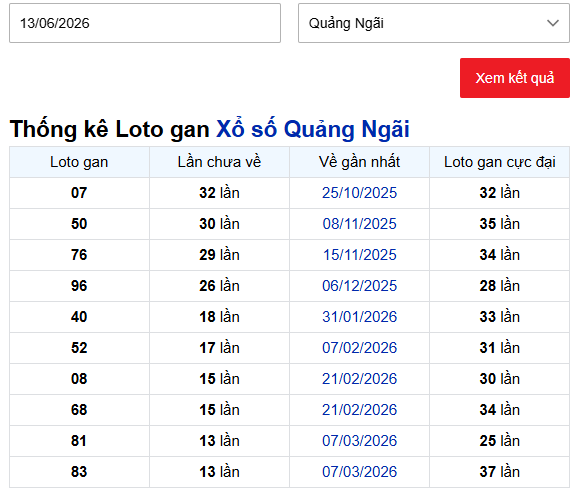Screen dimensions: 577x495
Task: Click the 37 lần maximum cell
Action: pyautogui.click(x=499, y=472)
